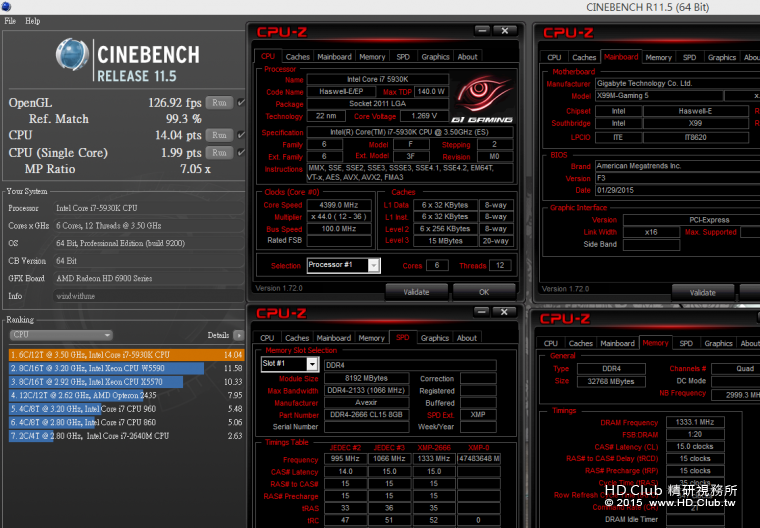Click the Max Bandwidth DDR4-2133 field
This screenshot has height=528, width=760.
(366, 391)
